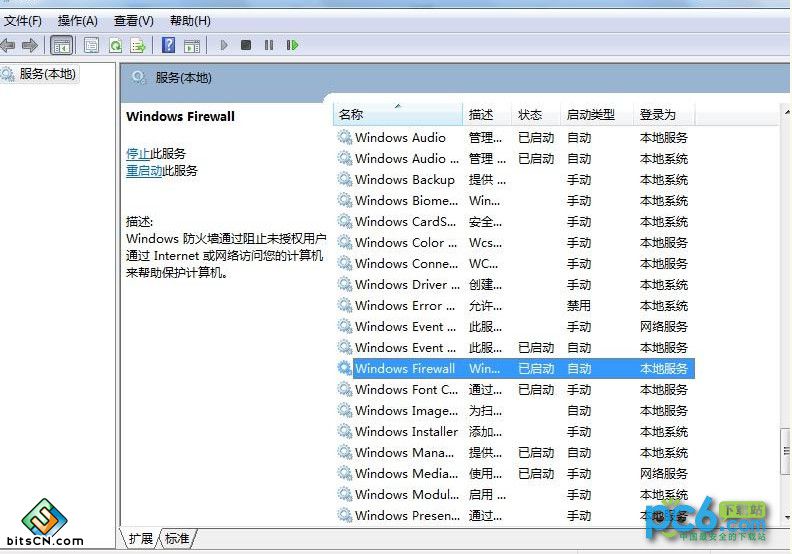Toggle the console tree pane icon

click(x=63, y=45)
